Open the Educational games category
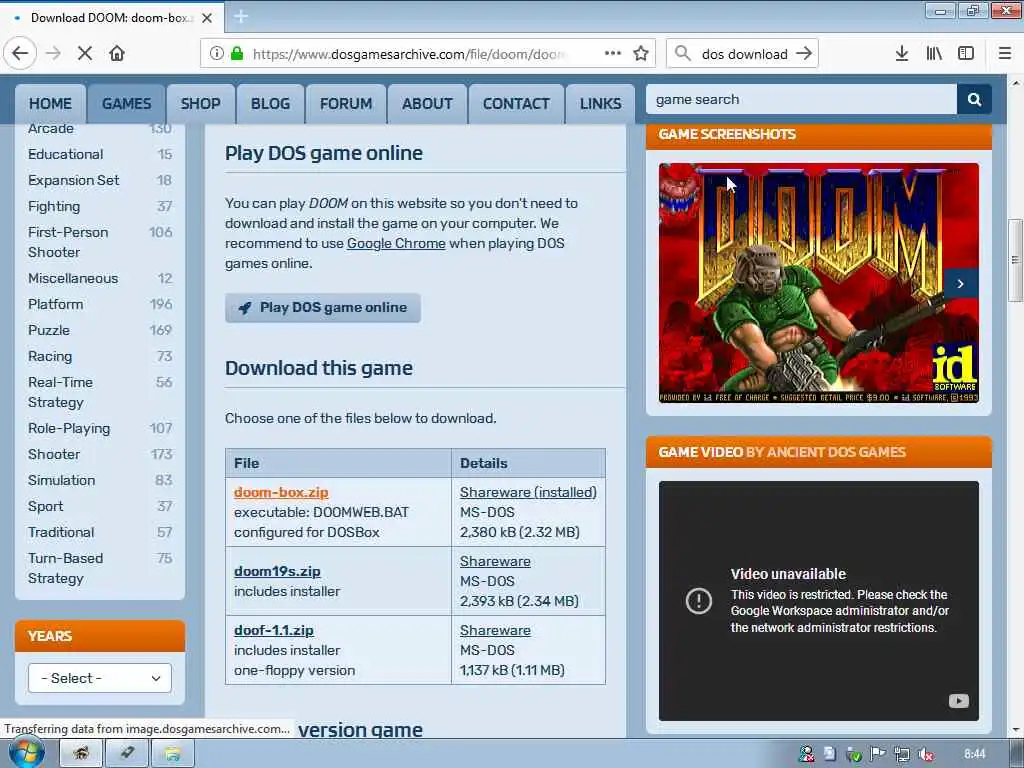Screen dimensions: 1024x768 (65, 154)
